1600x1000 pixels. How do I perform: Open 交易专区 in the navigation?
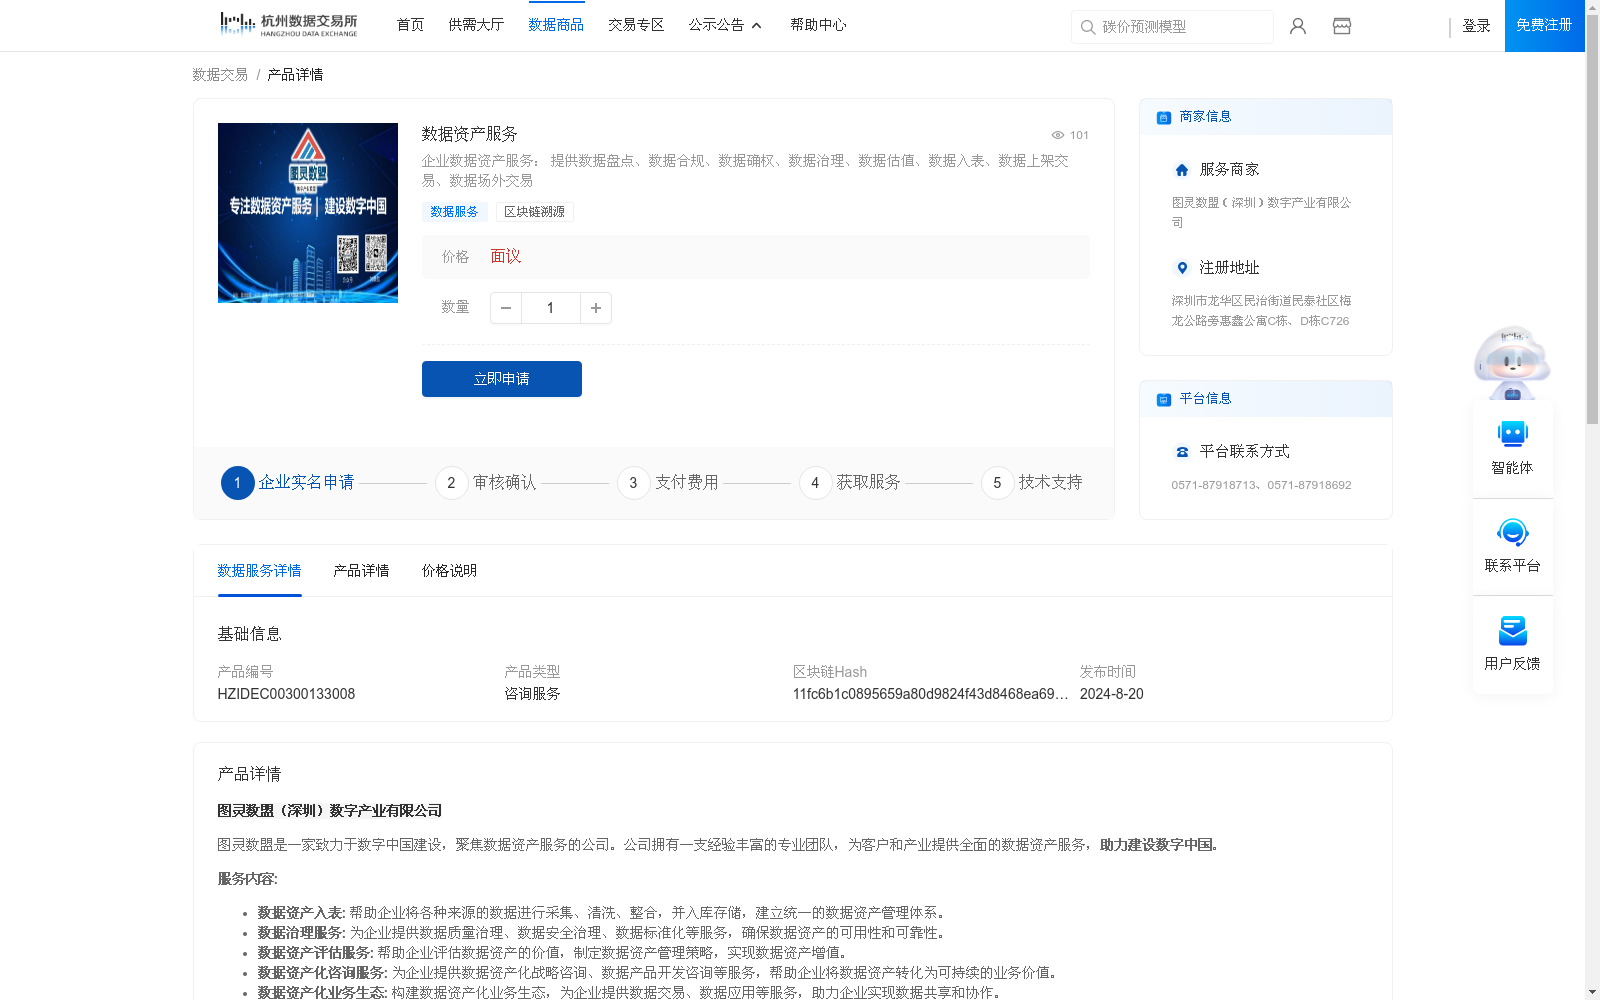pos(636,25)
